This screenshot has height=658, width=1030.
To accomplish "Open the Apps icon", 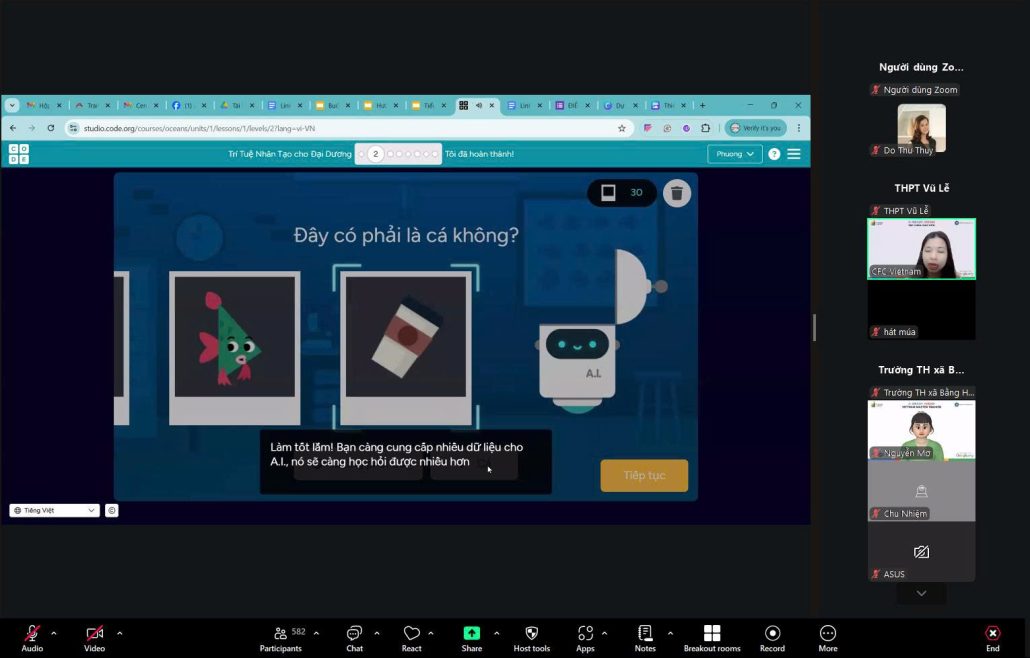I will pos(585,634).
